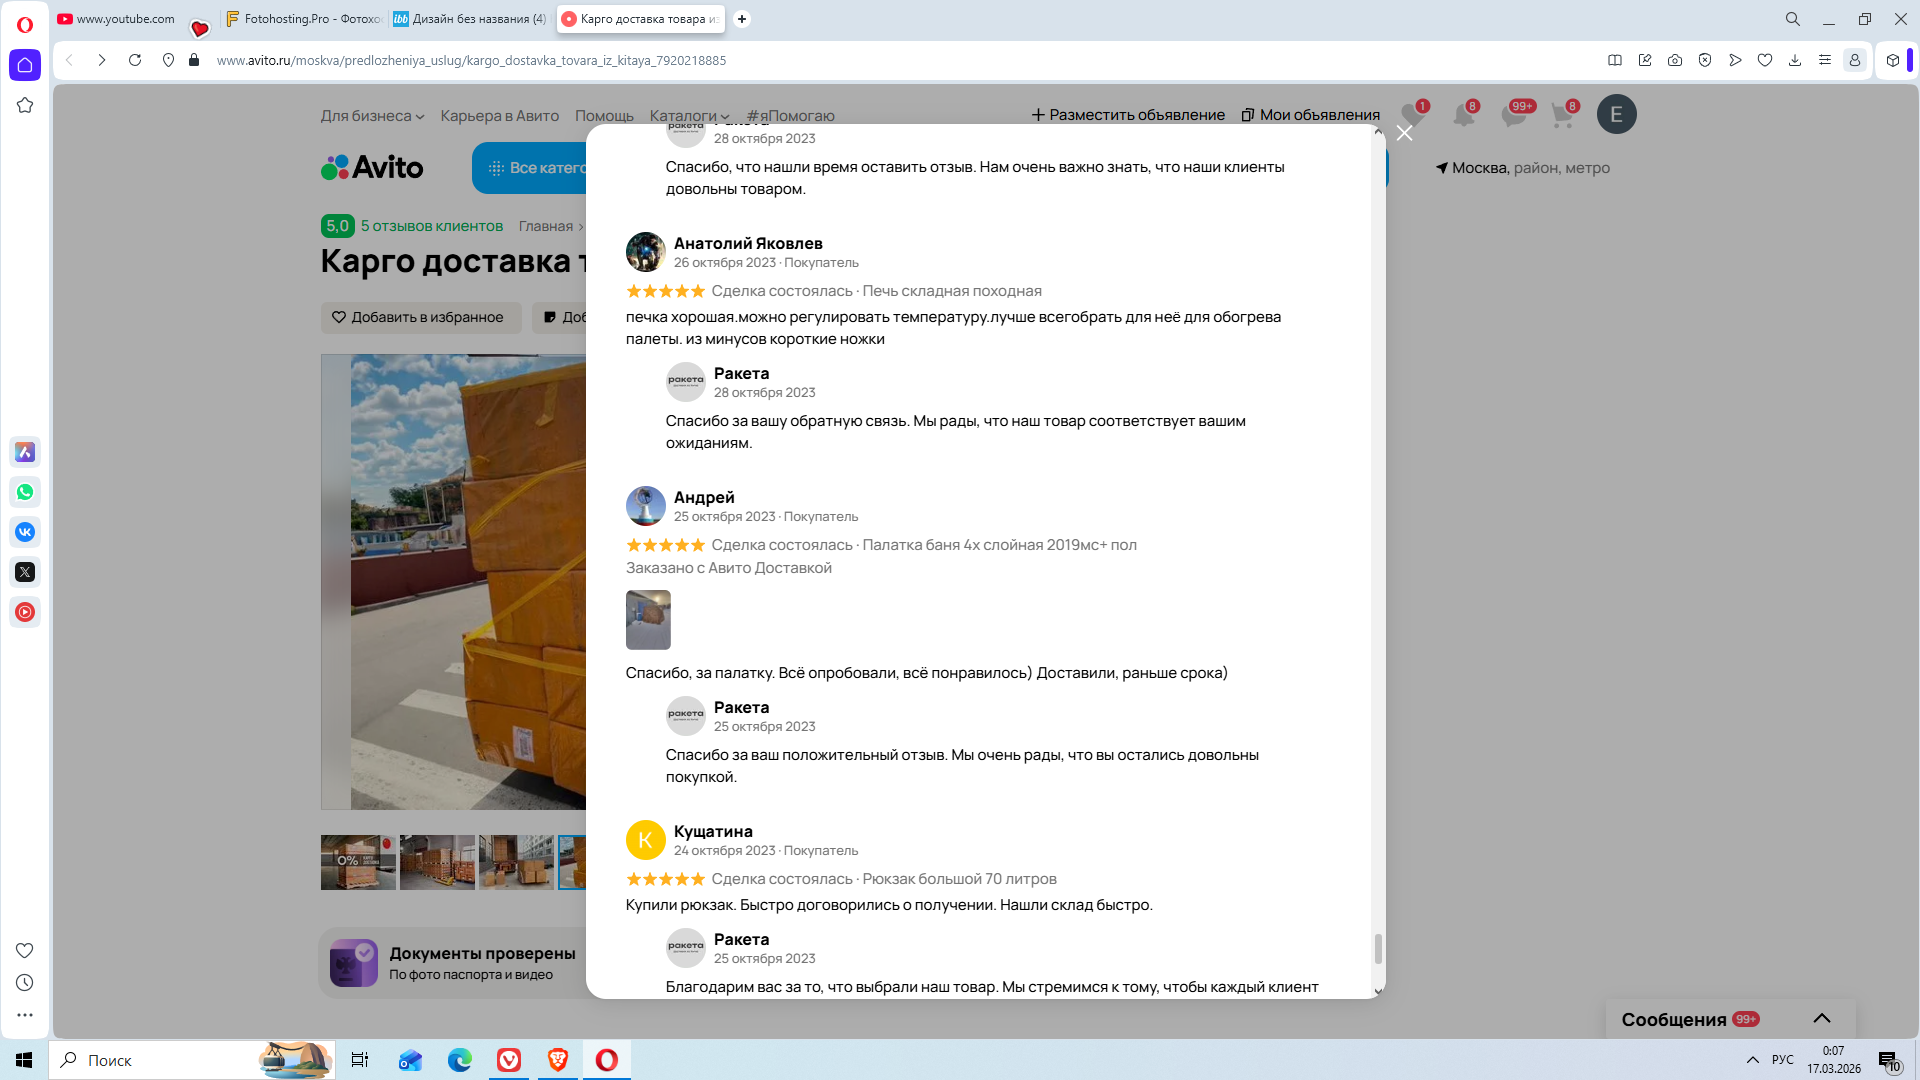Close the reviews popup with the X icon
The width and height of the screenshot is (1920, 1080).
click(x=1404, y=133)
